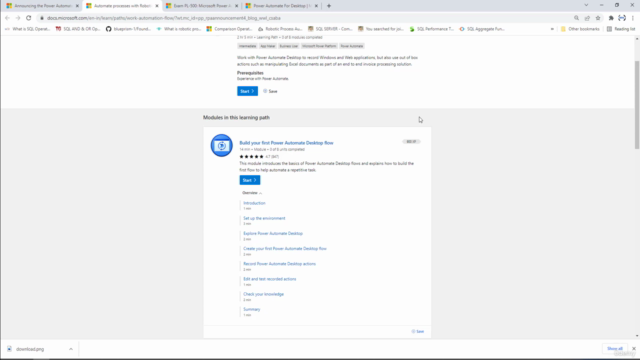Image resolution: width=640 pixels, height=360 pixels.
Task: Open the tab search dropdown arrow
Action: (586, 5)
